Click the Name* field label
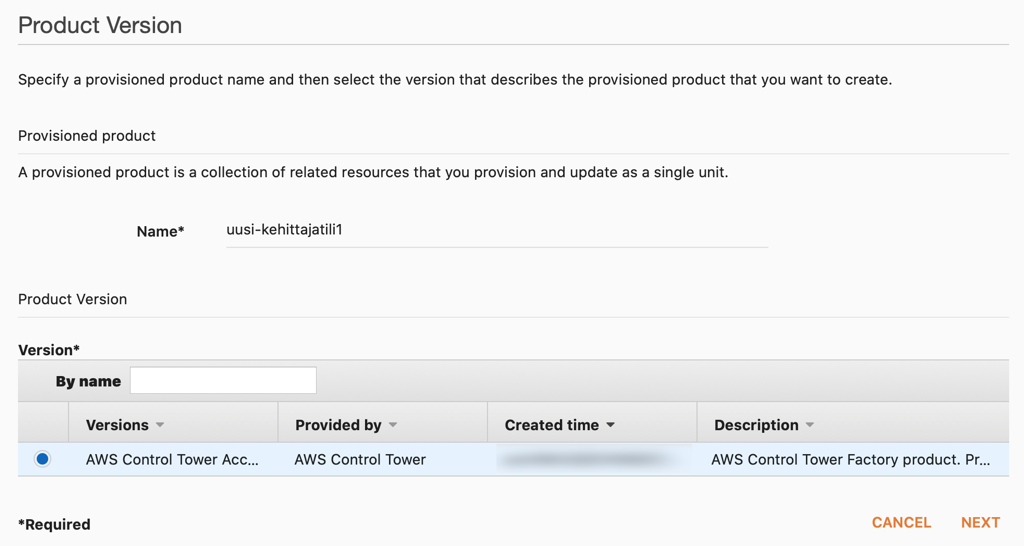The height and width of the screenshot is (546, 1024). (161, 231)
